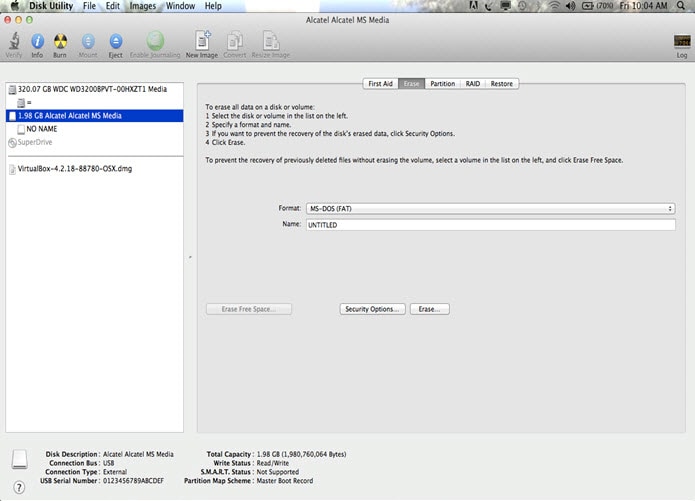Open the Images menu

coord(143,6)
